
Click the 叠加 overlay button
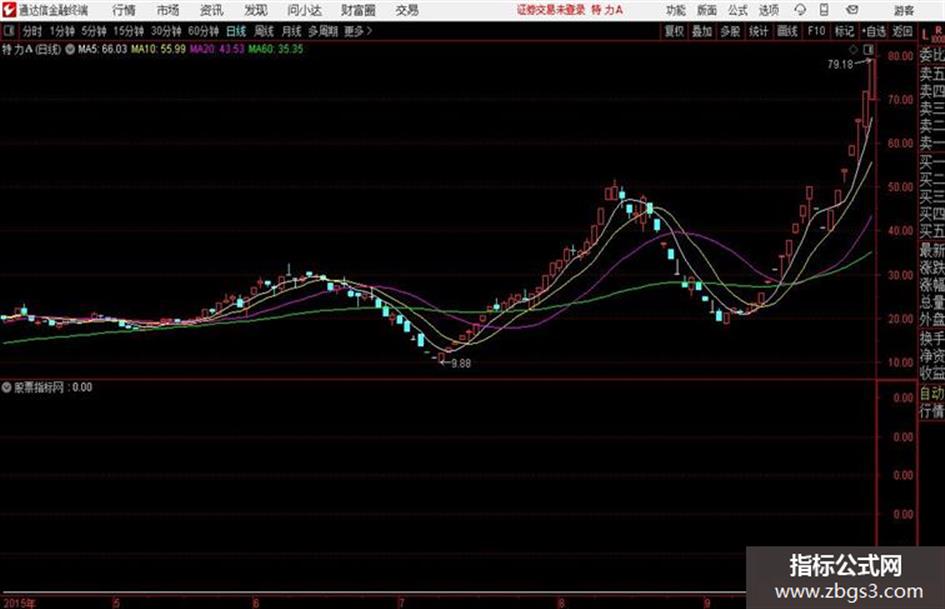(x=702, y=31)
